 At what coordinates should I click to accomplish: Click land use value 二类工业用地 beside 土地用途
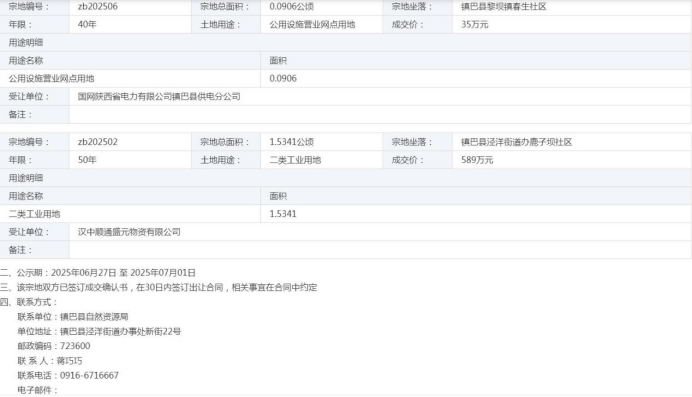[x=295, y=160]
